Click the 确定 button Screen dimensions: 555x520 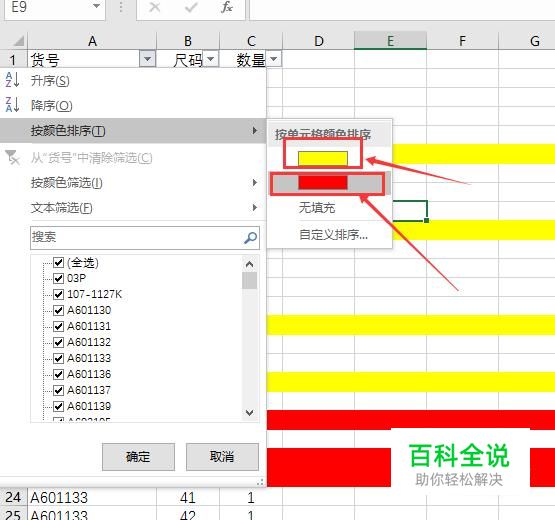(x=138, y=457)
